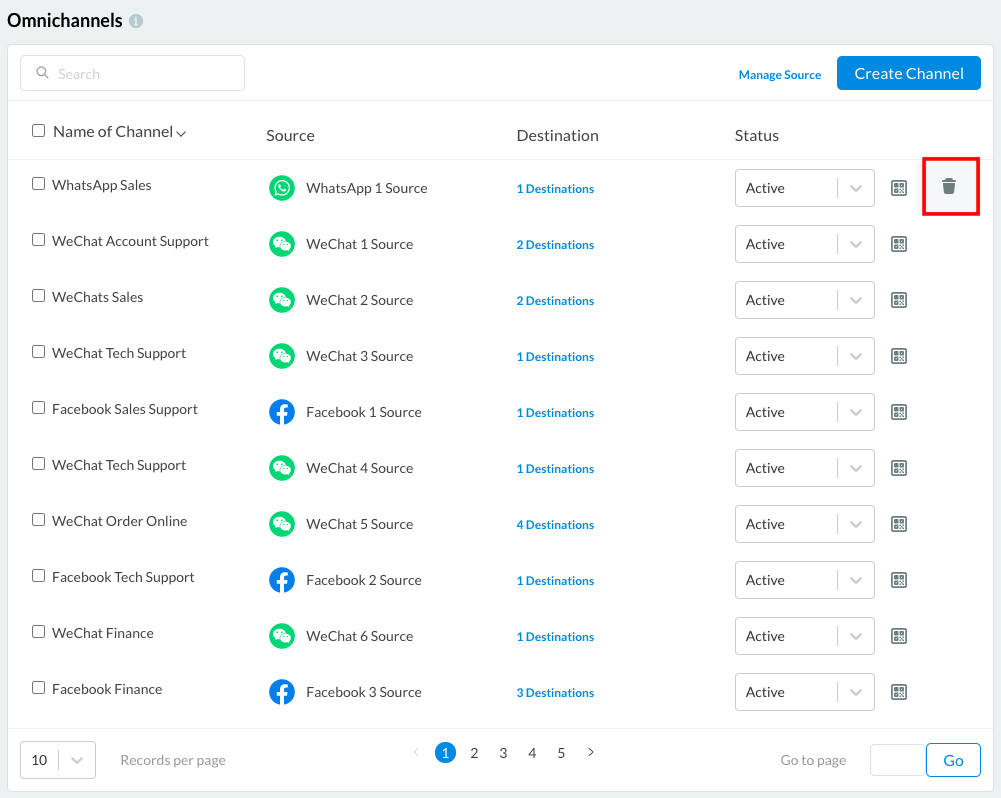This screenshot has width=1001, height=798.
Task: Tick the WeChats Sales checkbox
Action: pyautogui.click(x=38, y=296)
